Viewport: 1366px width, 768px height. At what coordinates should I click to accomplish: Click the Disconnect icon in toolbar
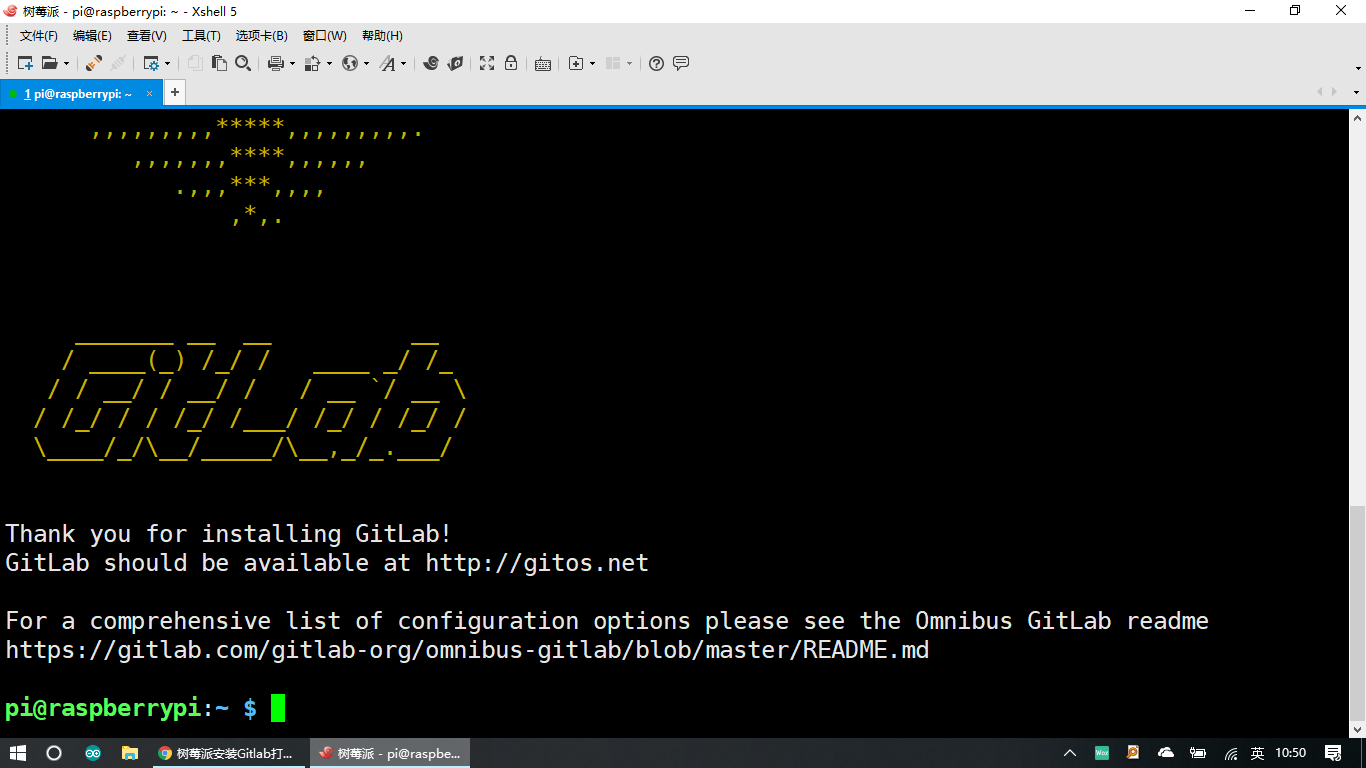(118, 63)
